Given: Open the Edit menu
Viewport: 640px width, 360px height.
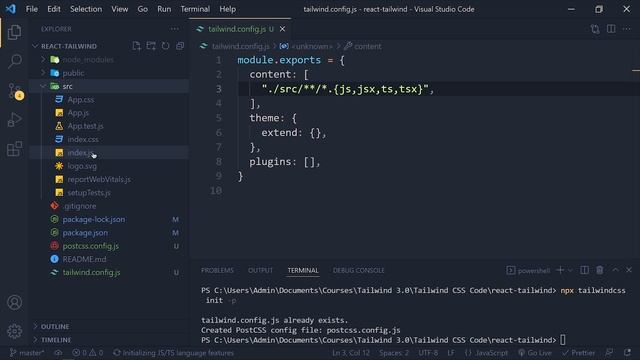Looking at the screenshot, I should coord(53,9).
